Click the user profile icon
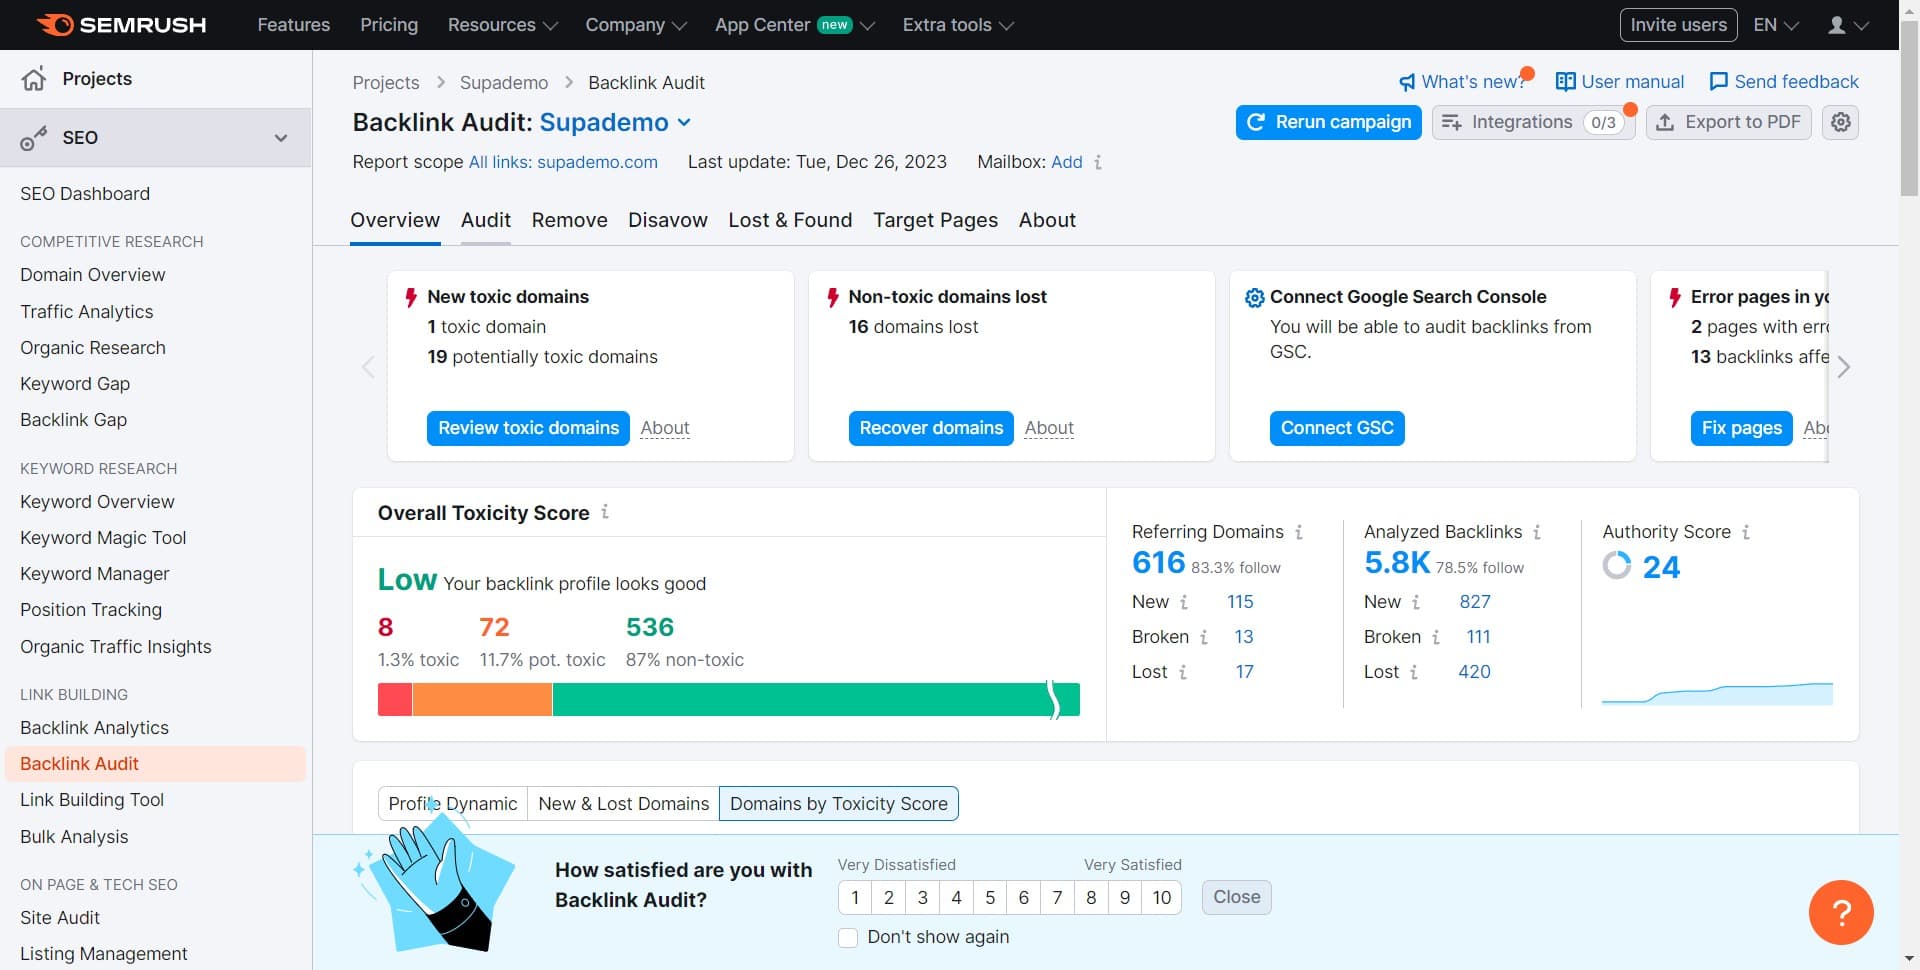Screen dimensions: 1920x970 1837,25
